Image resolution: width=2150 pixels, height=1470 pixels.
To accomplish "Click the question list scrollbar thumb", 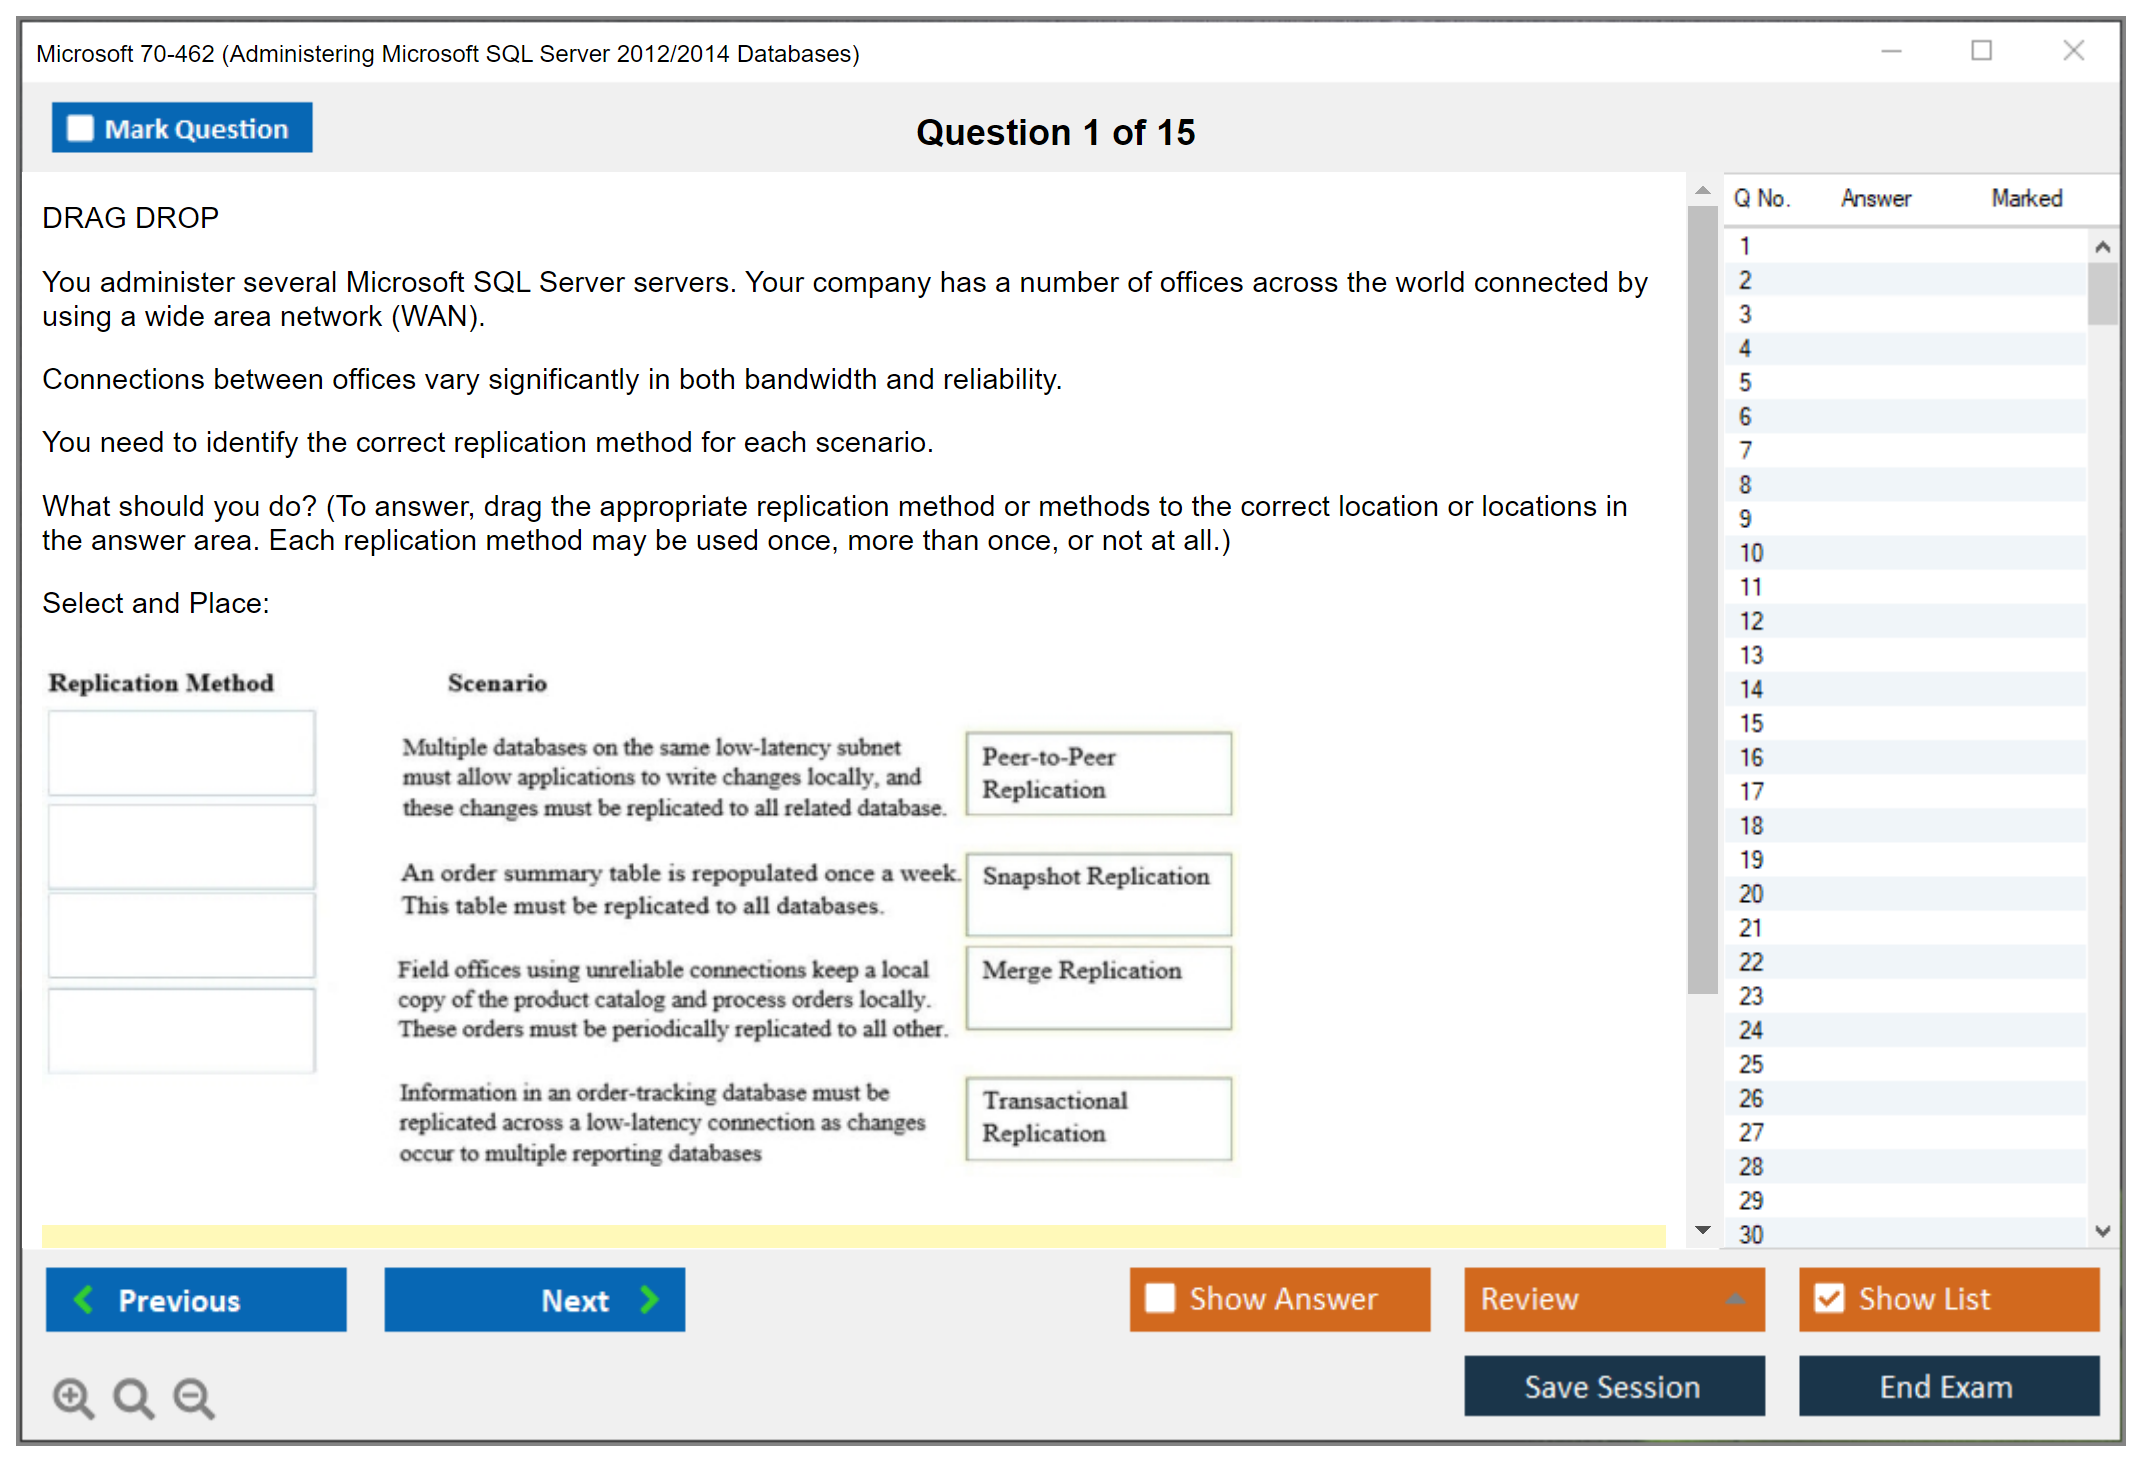I will tap(2102, 294).
